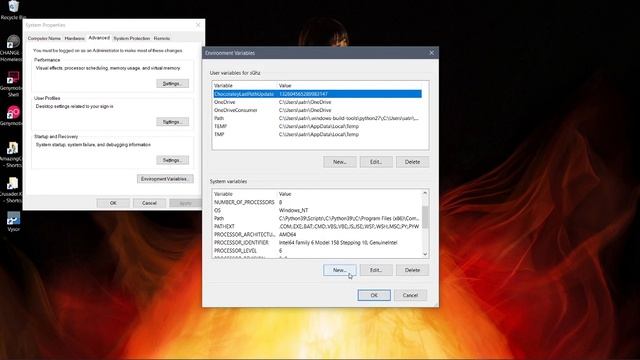Click the Windows_NT value cell
640x360 pixels.
coord(293,211)
